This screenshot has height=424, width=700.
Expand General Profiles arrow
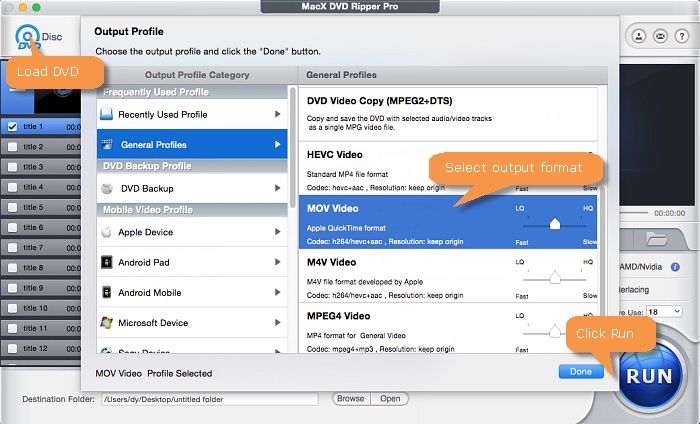(277, 144)
